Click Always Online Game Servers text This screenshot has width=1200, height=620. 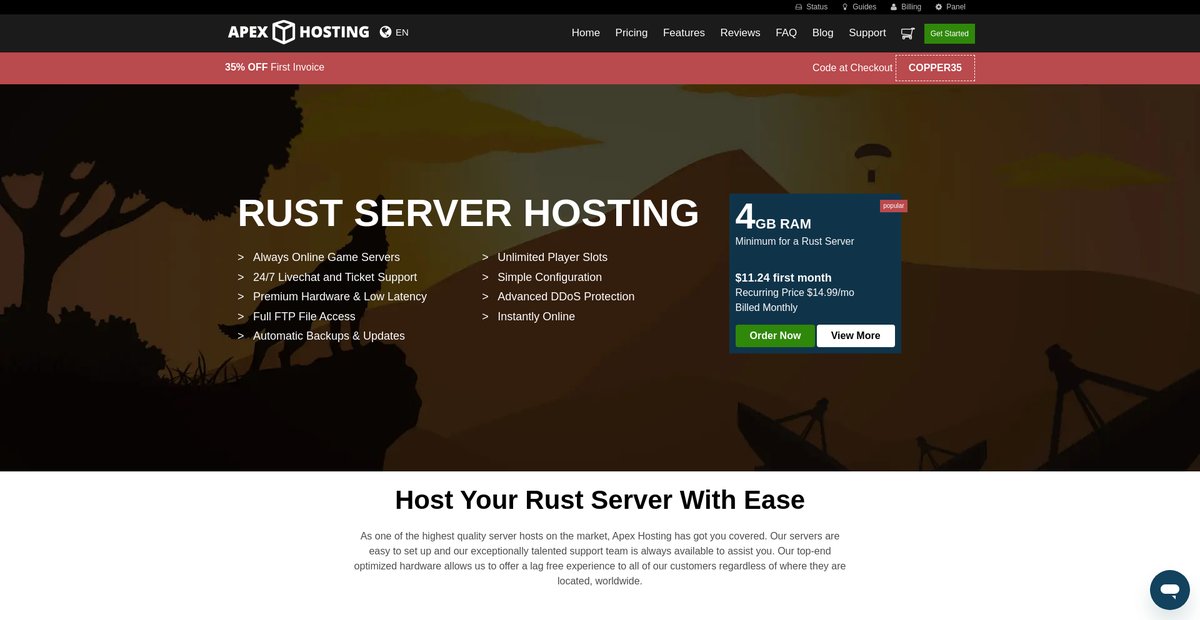(x=326, y=257)
